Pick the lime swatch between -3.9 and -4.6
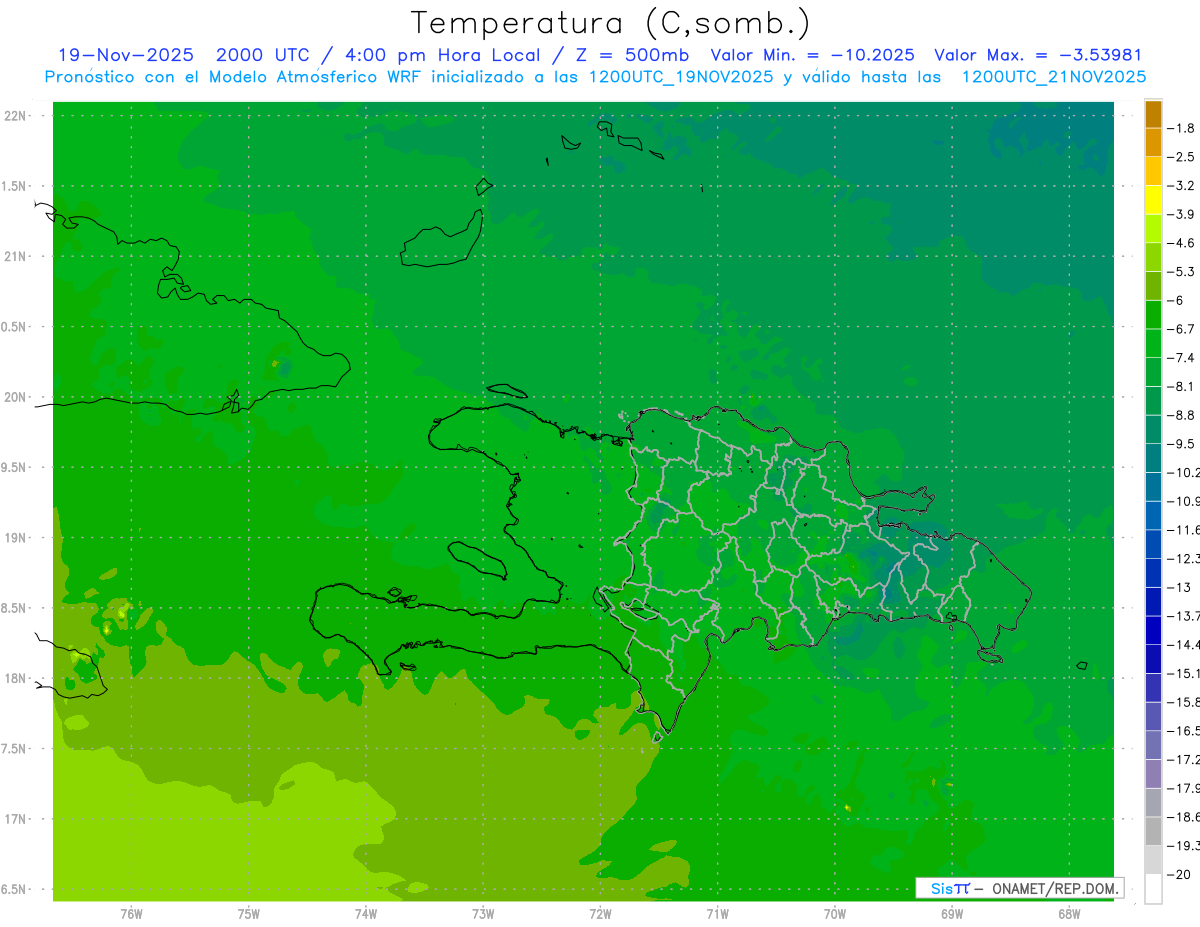The image size is (1200, 927). coord(1153,229)
